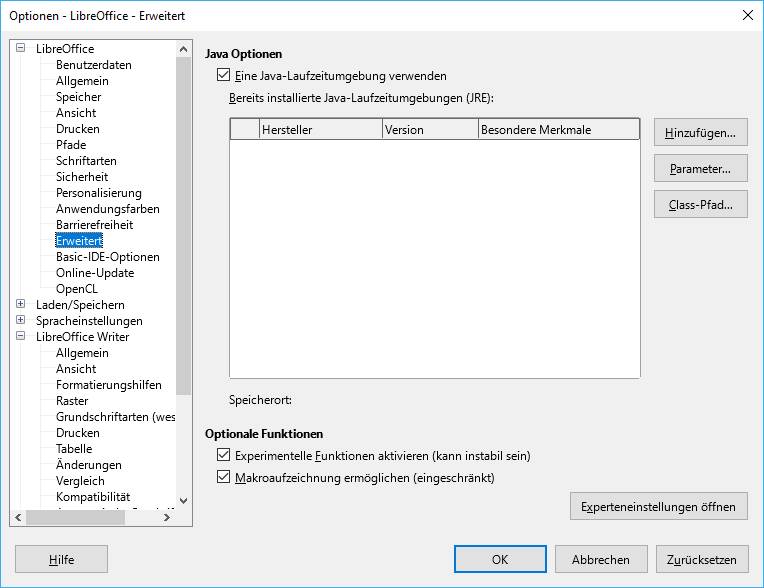
Task: Select OpenCL in the tree
Action: click(76, 289)
